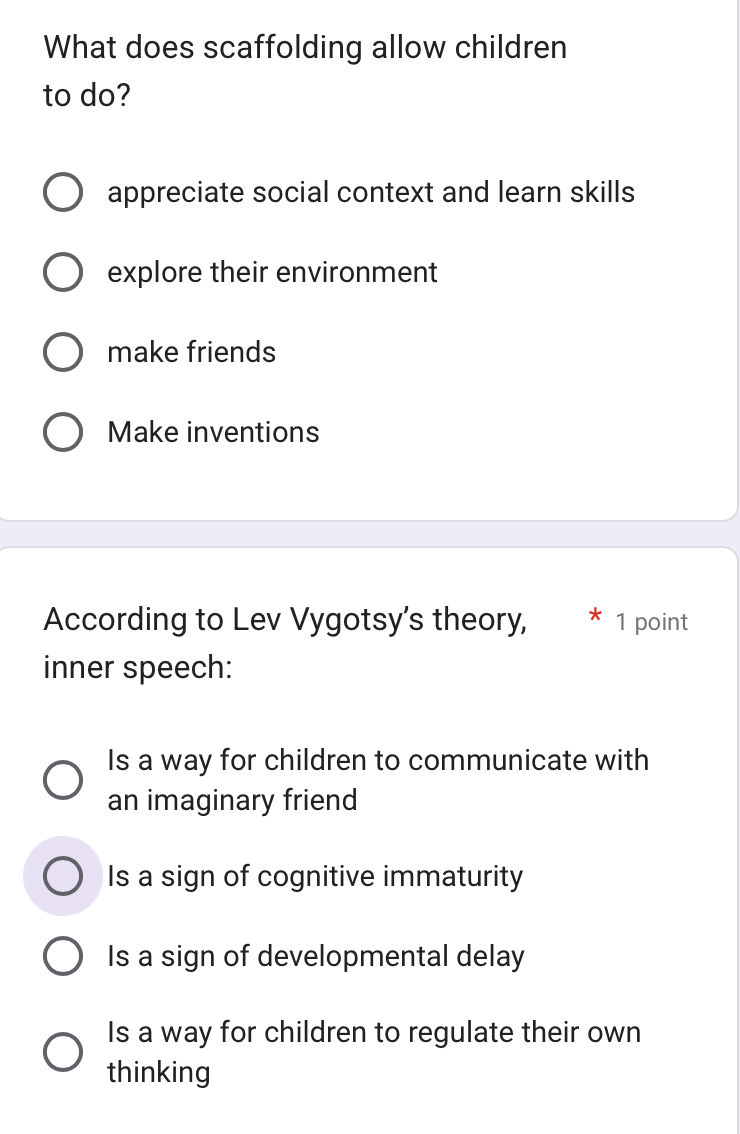Click the 'appreciate social context and learn skills' text
740x1134 pixels.
[371, 192]
